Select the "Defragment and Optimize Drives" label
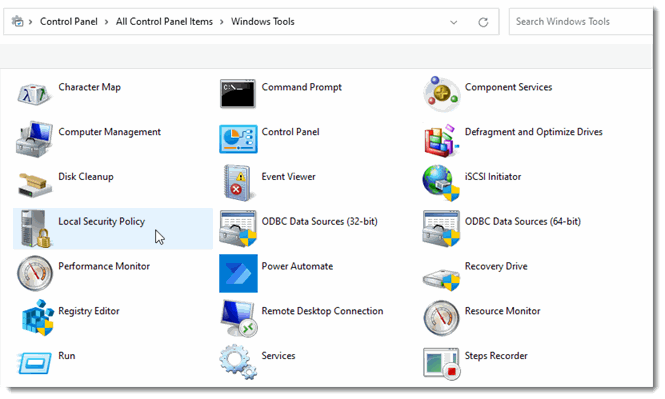The width and height of the screenshot is (665, 399). click(534, 132)
